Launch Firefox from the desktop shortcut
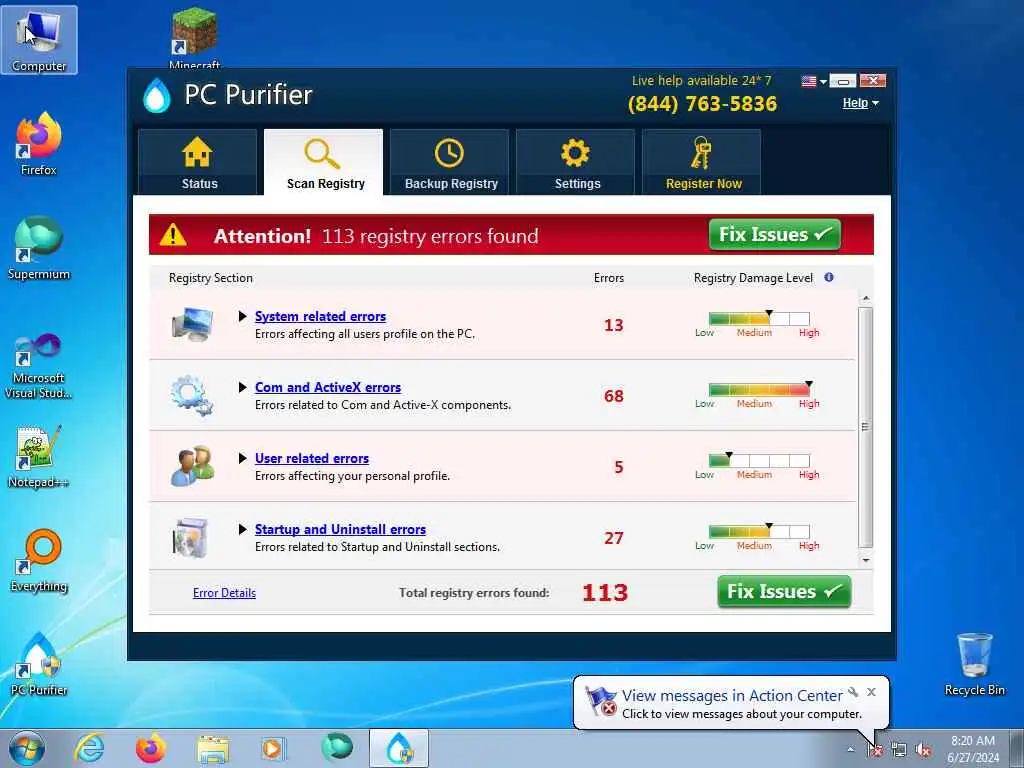 click(39, 144)
